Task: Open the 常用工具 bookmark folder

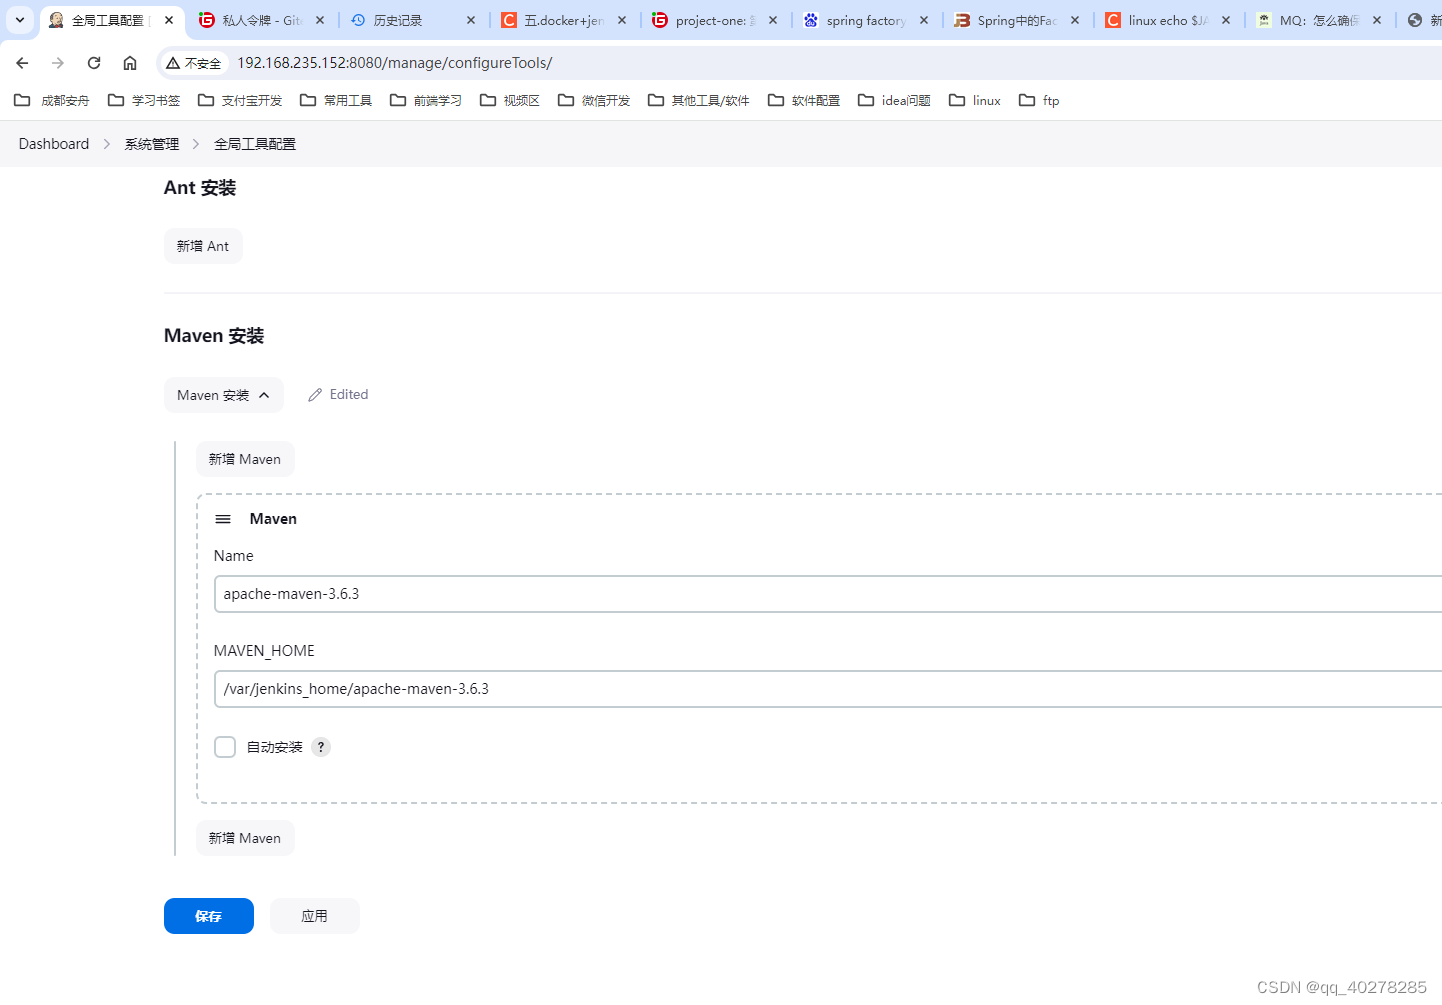Action: pyautogui.click(x=336, y=100)
